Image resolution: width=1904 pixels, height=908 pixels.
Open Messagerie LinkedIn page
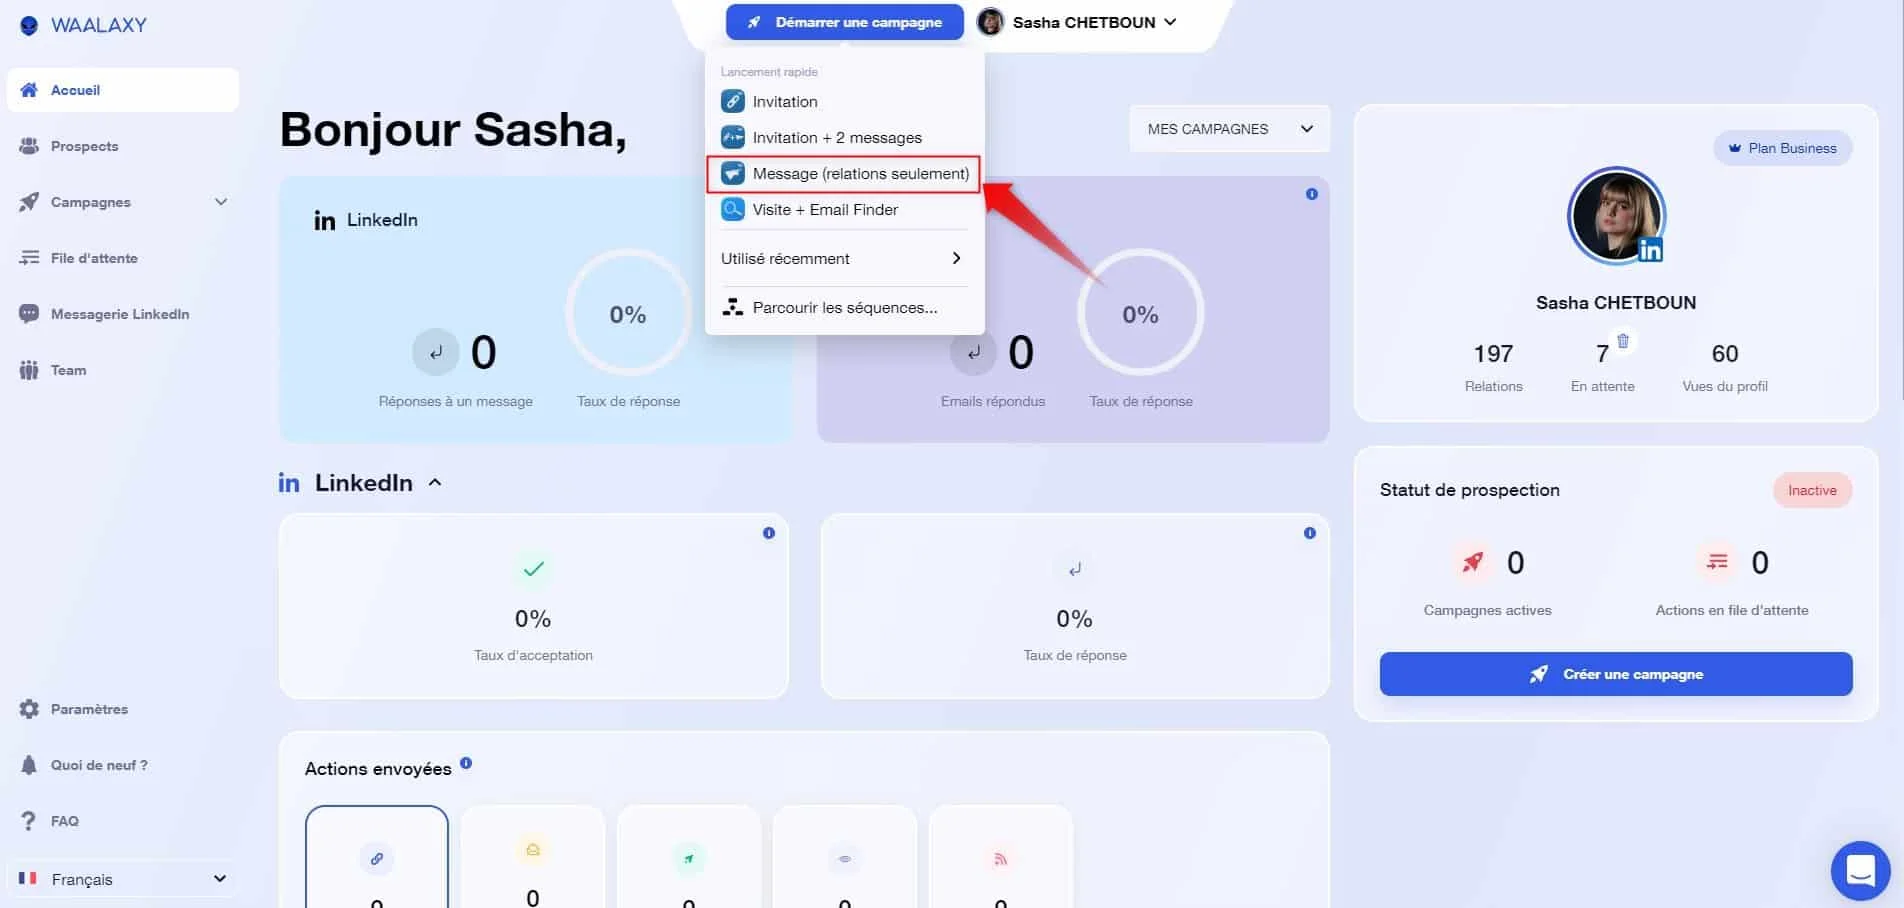[123, 314]
